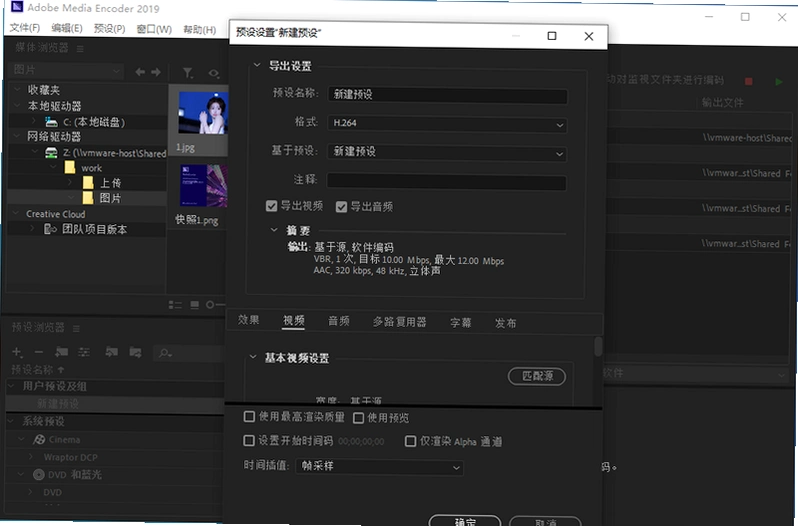
Task: Click the 注释 comment field
Action: pos(446,182)
